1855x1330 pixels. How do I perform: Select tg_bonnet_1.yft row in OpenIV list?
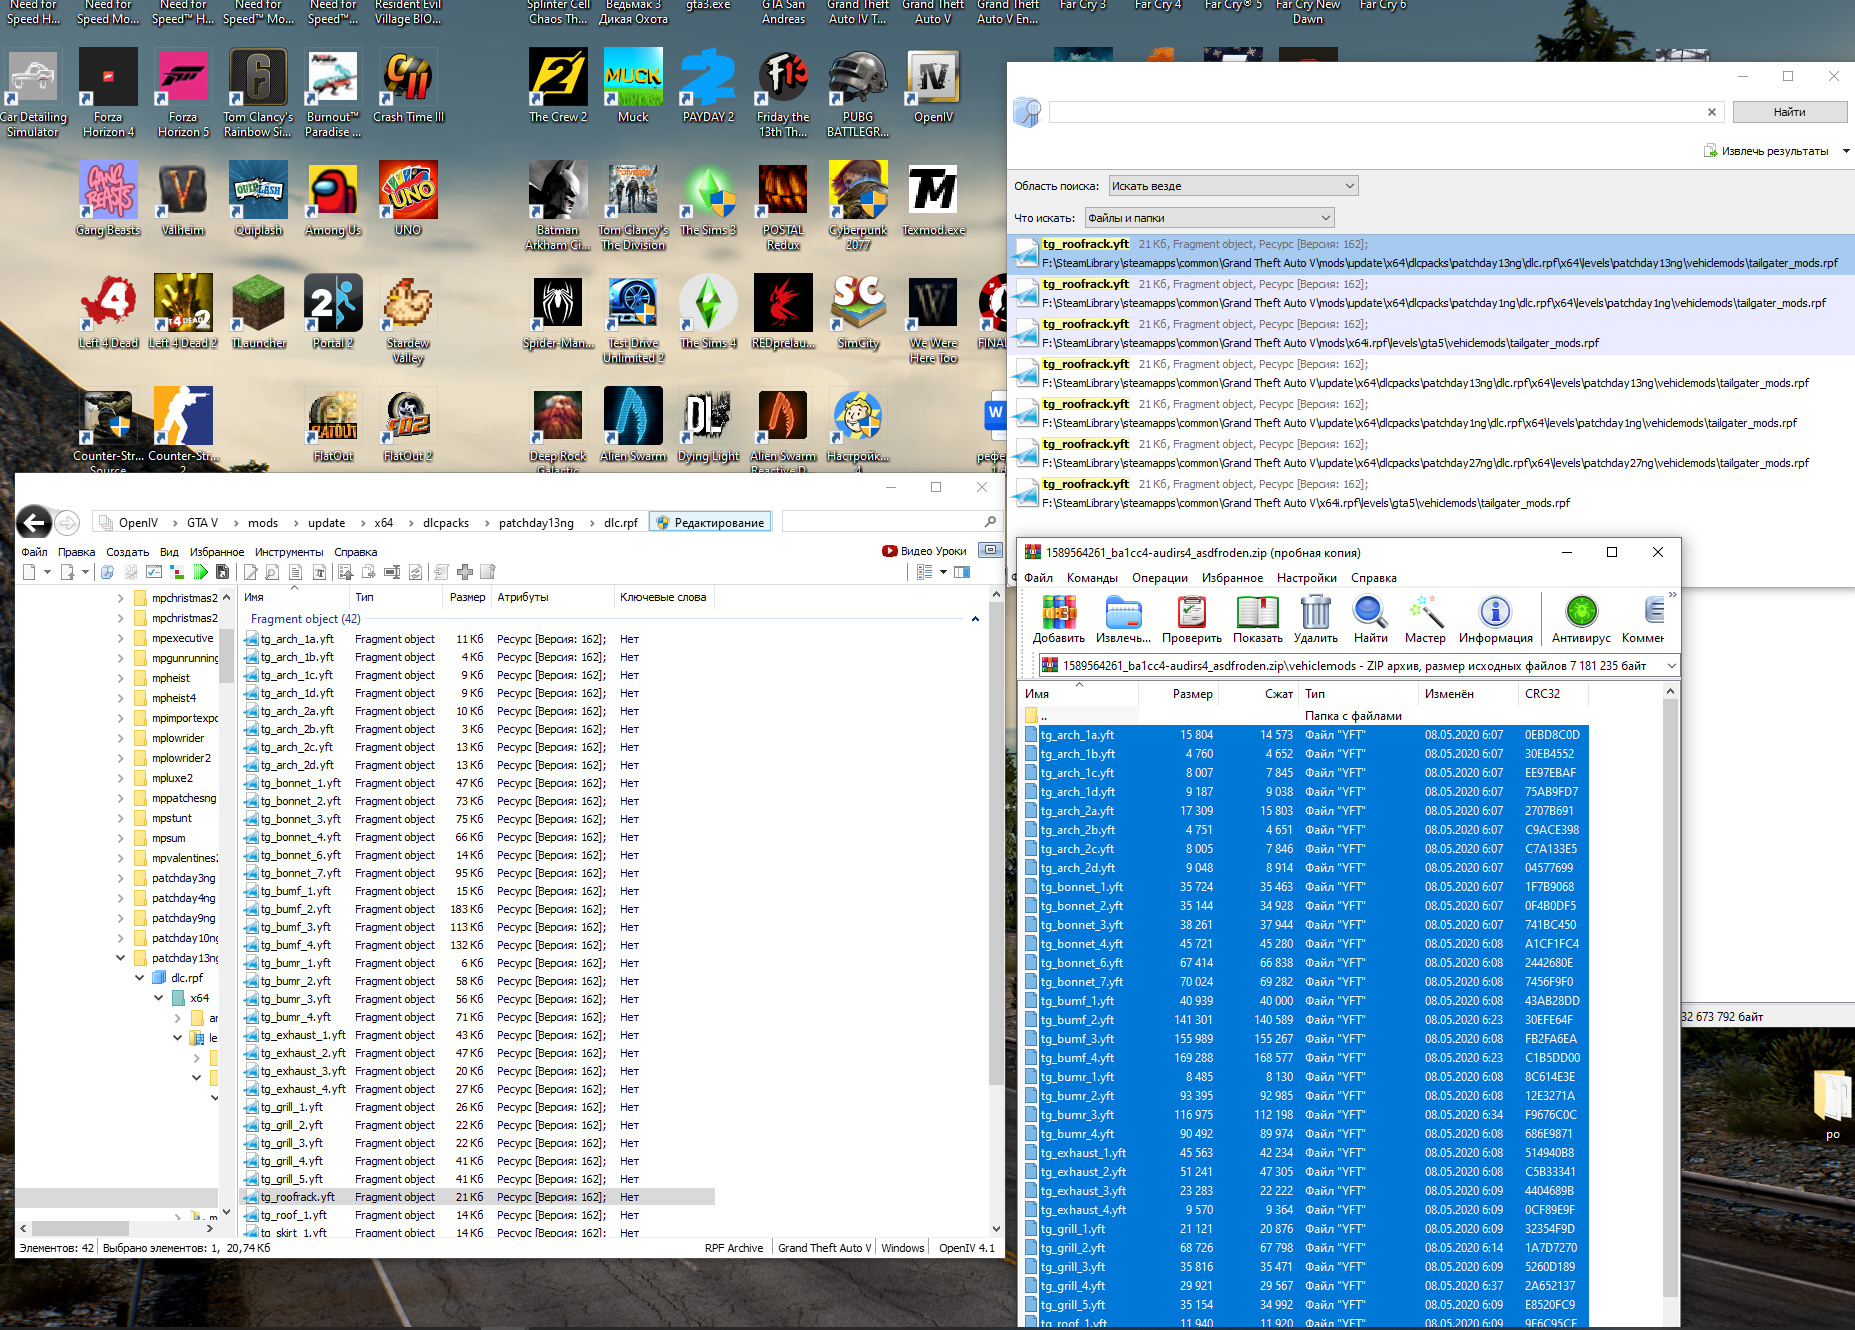[479, 783]
